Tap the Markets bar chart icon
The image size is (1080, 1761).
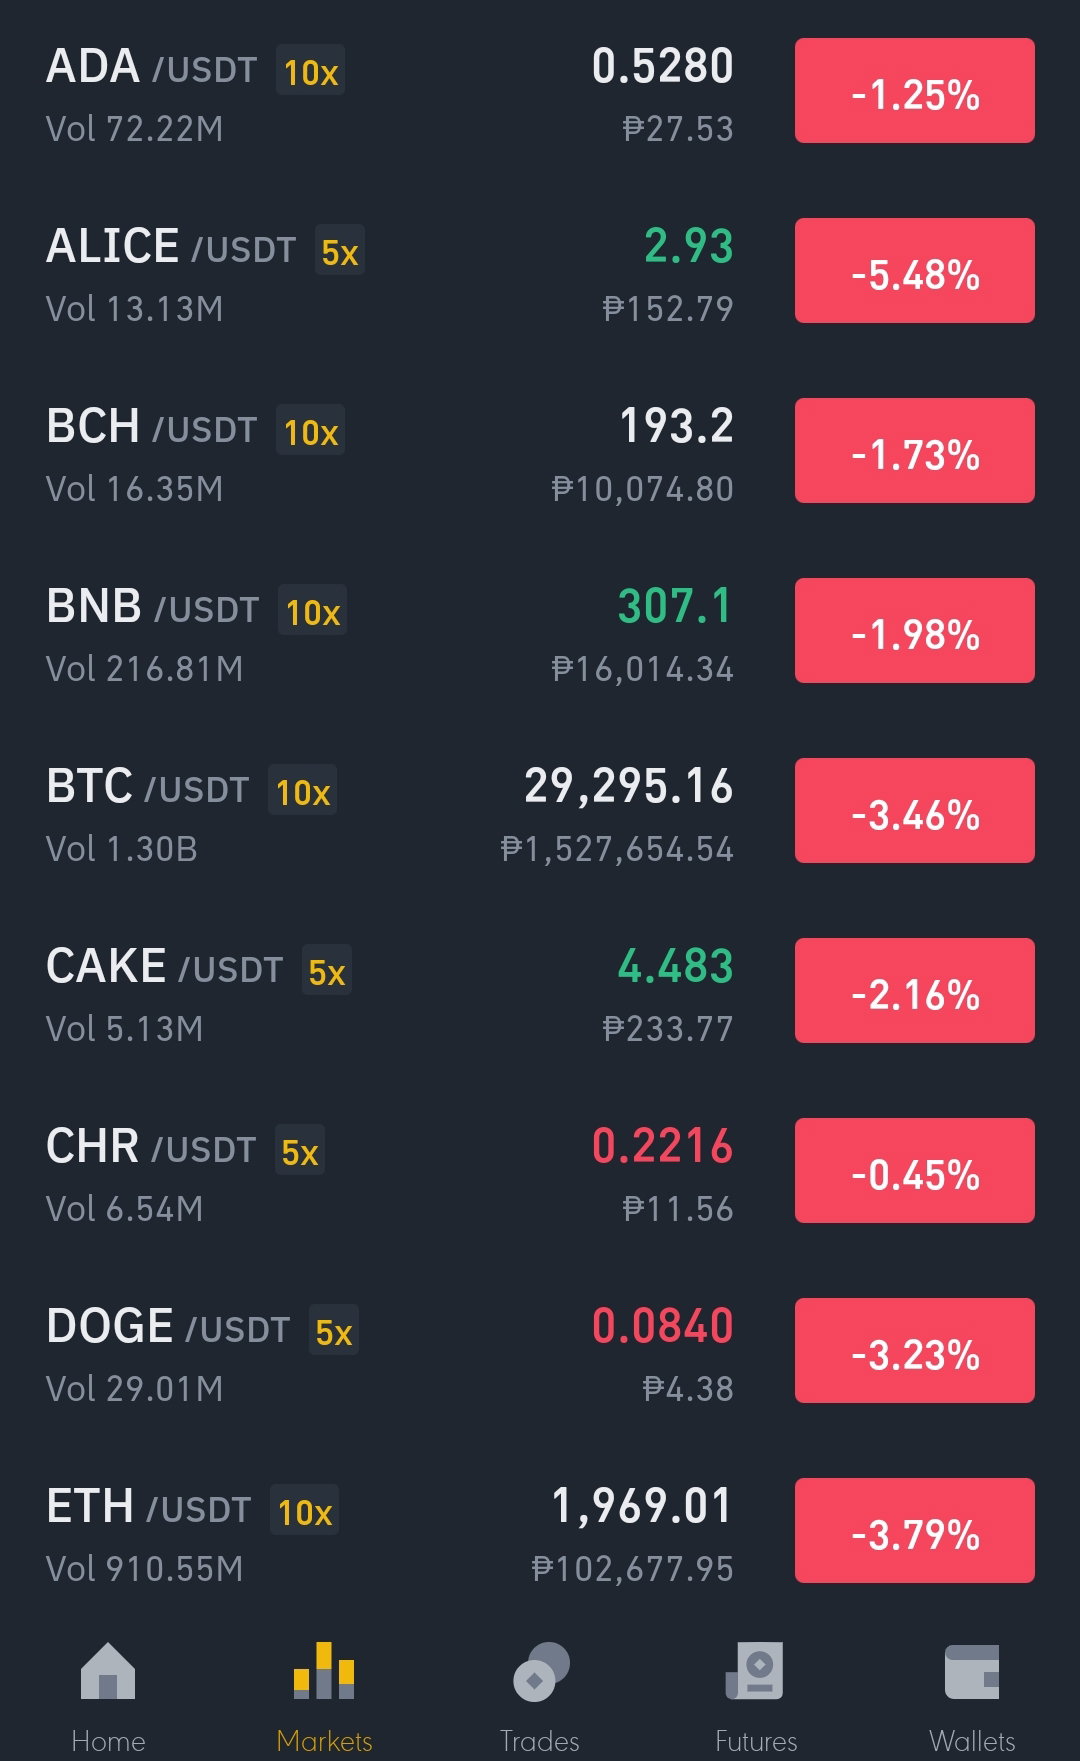tap(324, 1671)
